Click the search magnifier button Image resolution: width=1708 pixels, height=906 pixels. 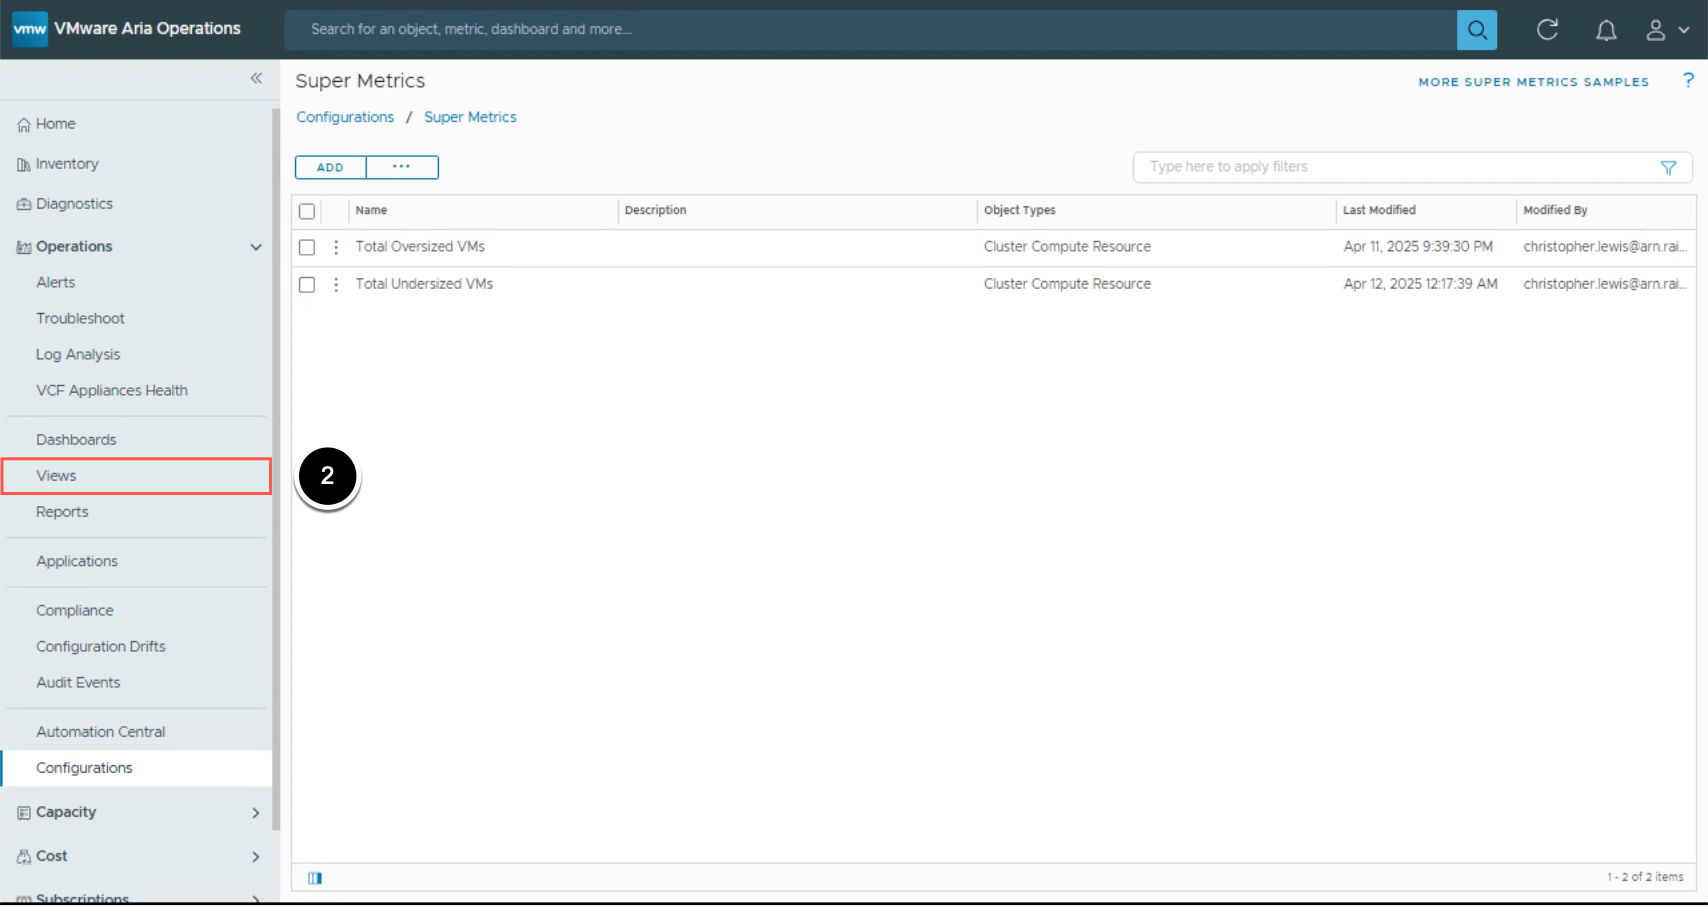click(1476, 30)
